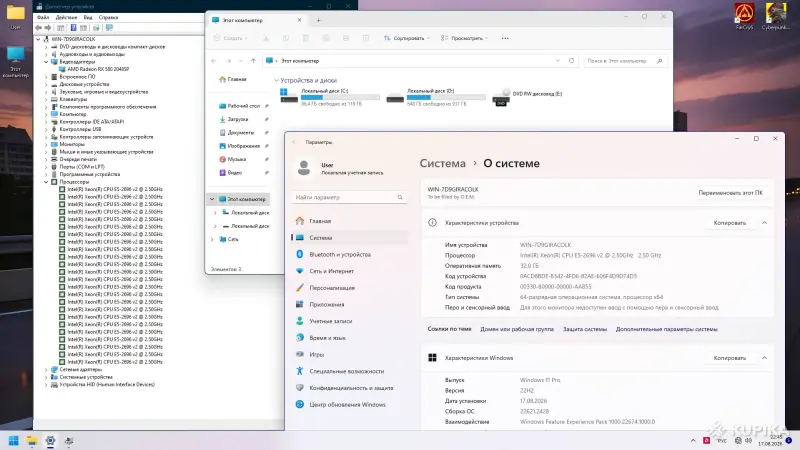Screen dimensions: 800x450
Task: Select Очереди печати in device tree
Action: click(78, 159)
